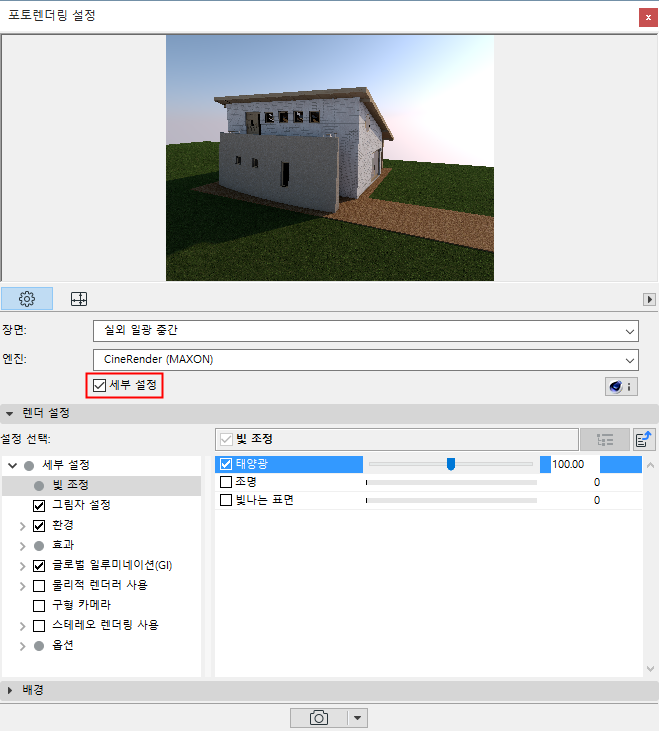Open the CineRender info button
The height and width of the screenshot is (731, 659).
click(621, 386)
